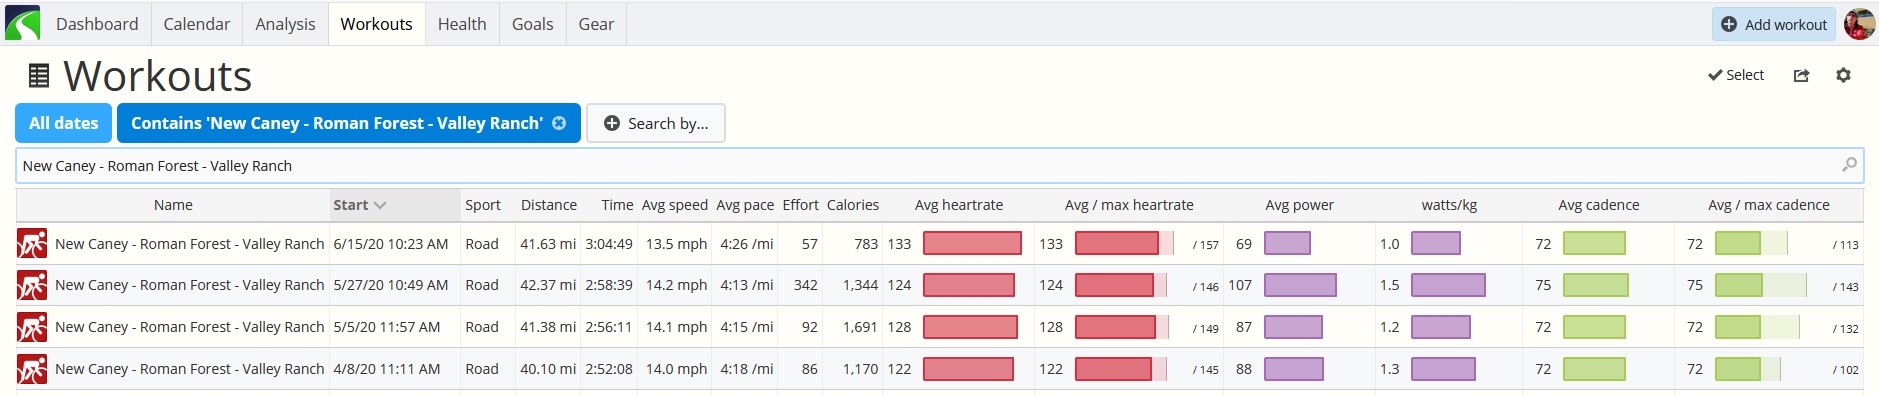
Task: Sort by Start column arrow
Action: point(380,205)
